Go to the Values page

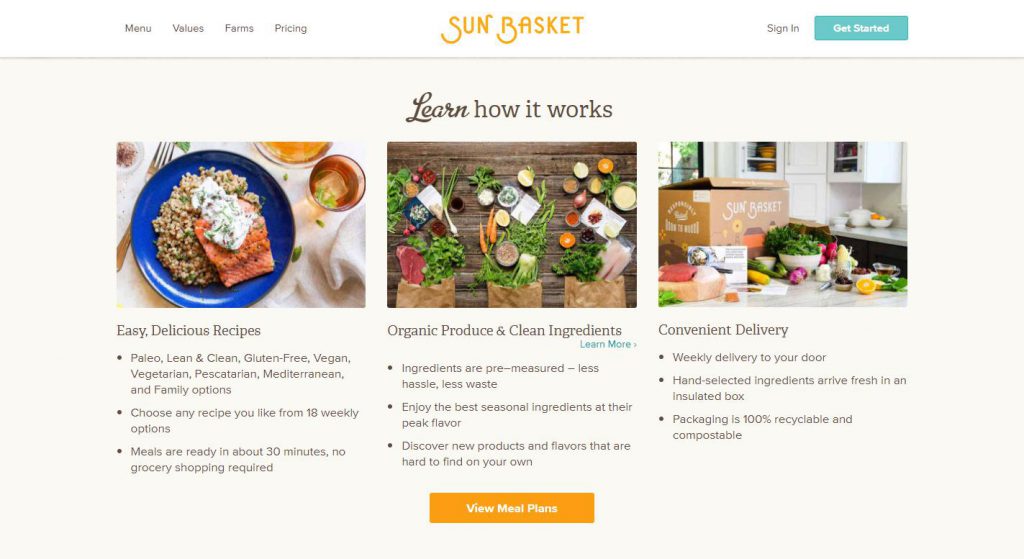pyautogui.click(x=188, y=28)
